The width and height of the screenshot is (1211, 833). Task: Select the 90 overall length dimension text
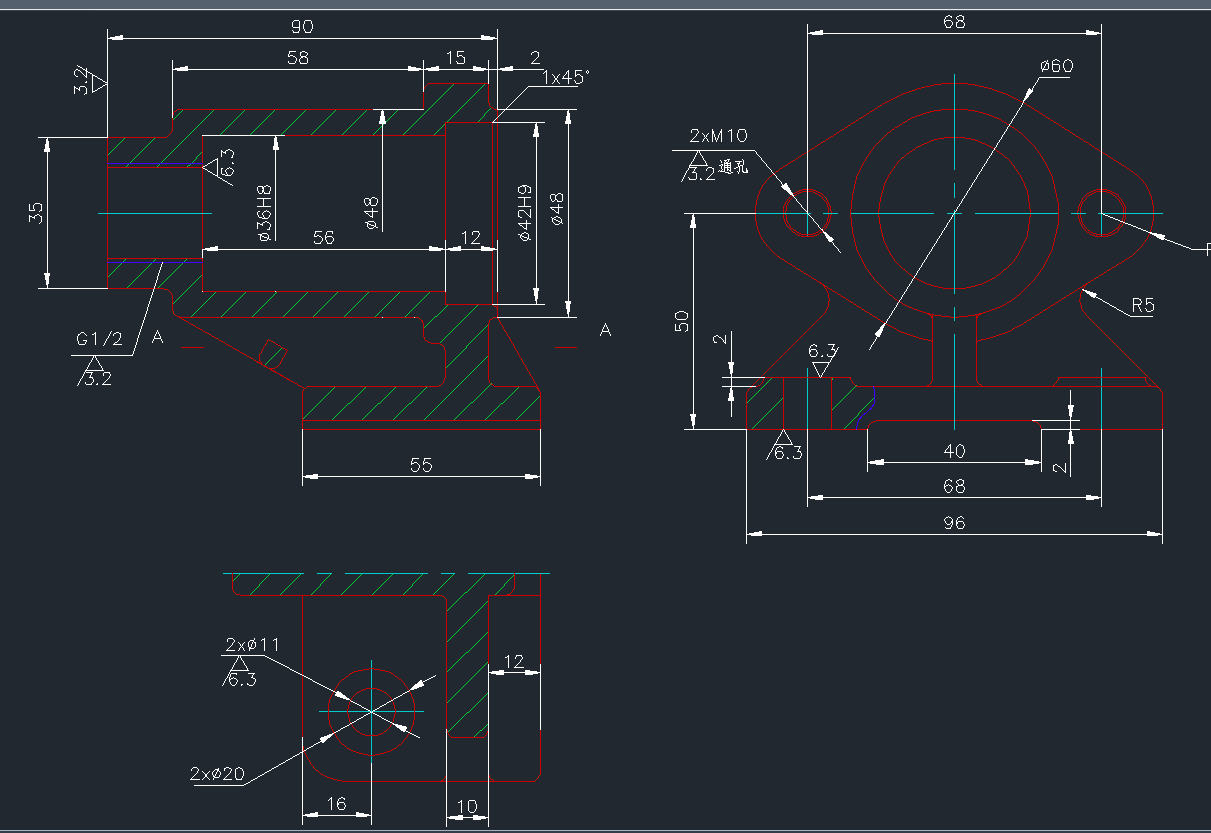click(x=301, y=26)
